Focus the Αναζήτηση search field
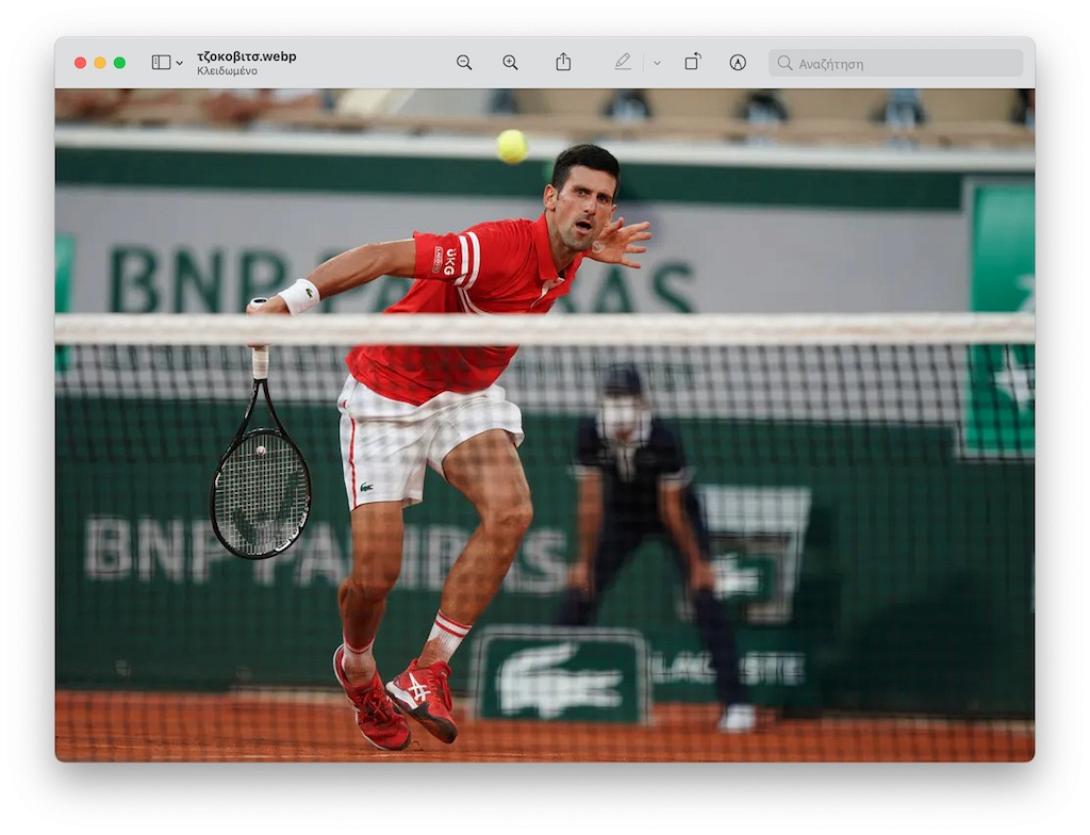Screen dimensions: 1090x835 [x=900, y=63]
